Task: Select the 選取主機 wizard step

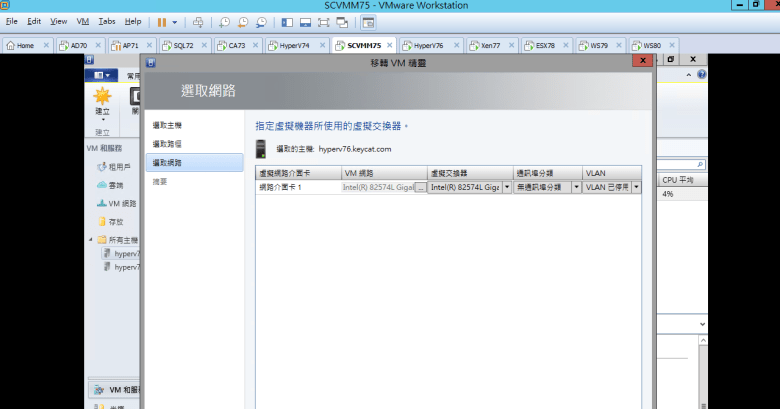Action: point(168,125)
